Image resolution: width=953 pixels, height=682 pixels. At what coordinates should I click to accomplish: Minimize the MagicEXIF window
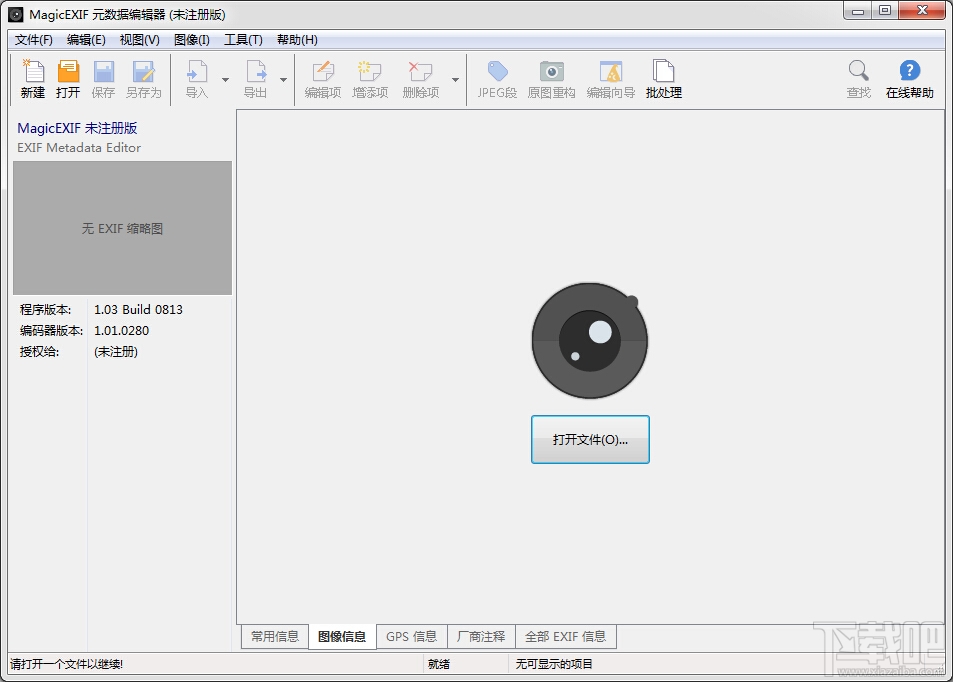(x=858, y=11)
